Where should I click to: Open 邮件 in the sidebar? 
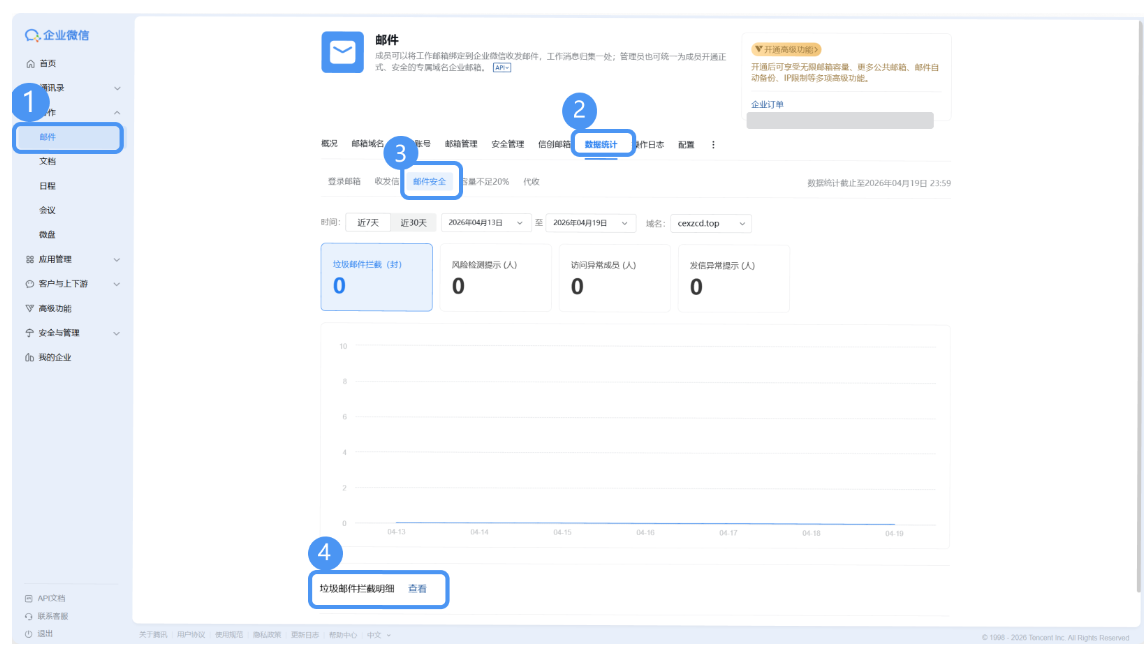68,137
